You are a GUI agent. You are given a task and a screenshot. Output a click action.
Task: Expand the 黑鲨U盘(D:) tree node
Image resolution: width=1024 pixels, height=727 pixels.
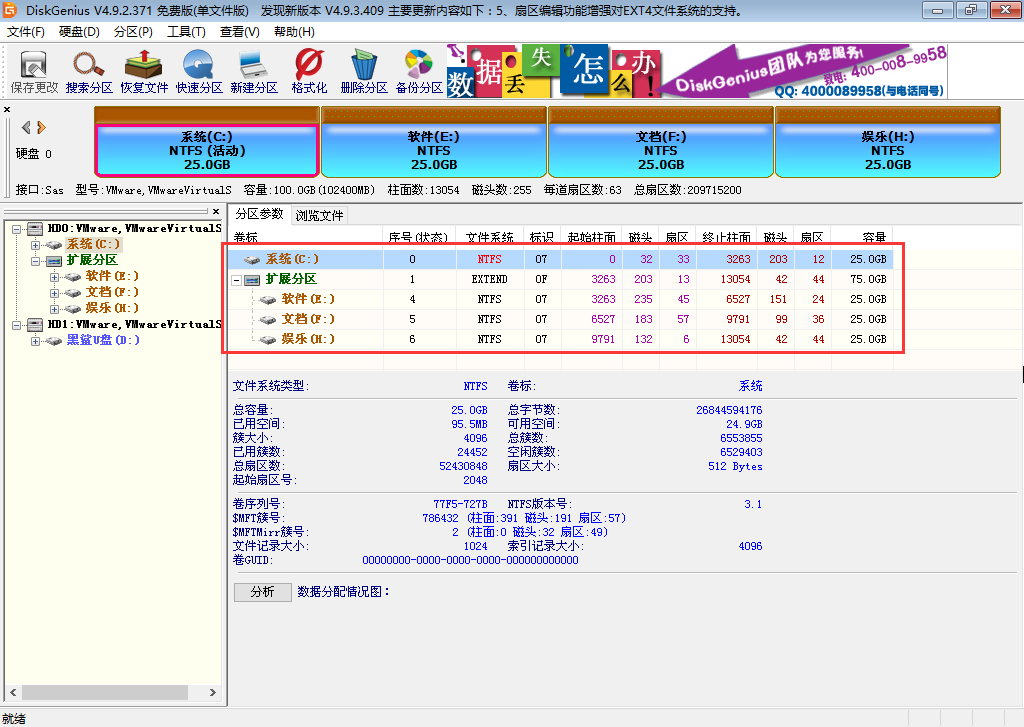(36, 341)
